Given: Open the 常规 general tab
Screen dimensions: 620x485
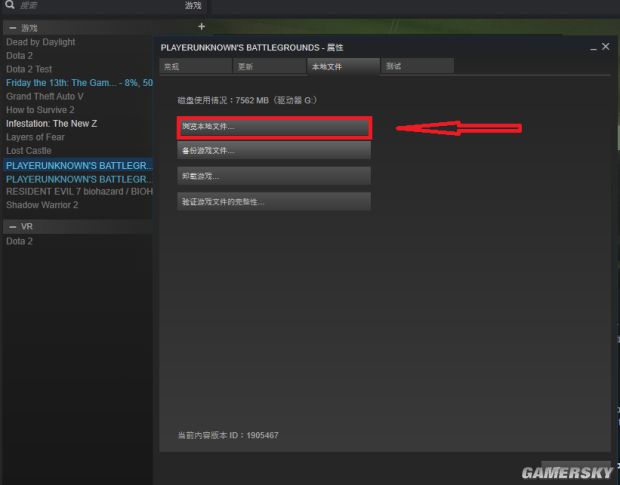Looking at the screenshot, I should coord(195,66).
